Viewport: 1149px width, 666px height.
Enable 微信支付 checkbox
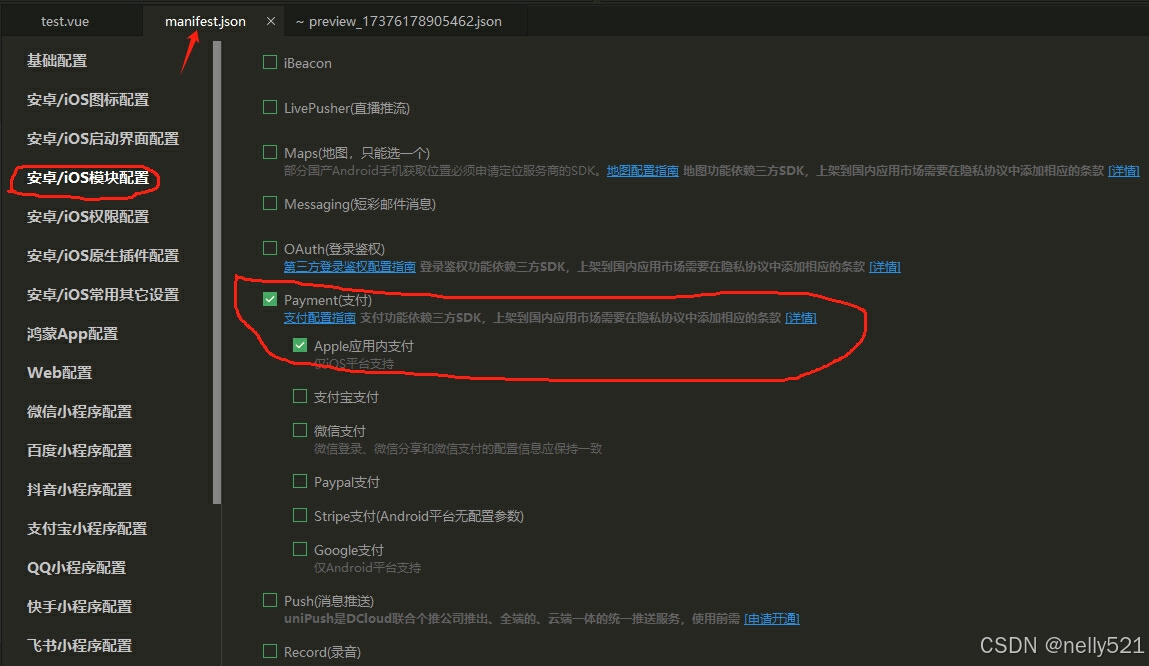tap(300, 430)
